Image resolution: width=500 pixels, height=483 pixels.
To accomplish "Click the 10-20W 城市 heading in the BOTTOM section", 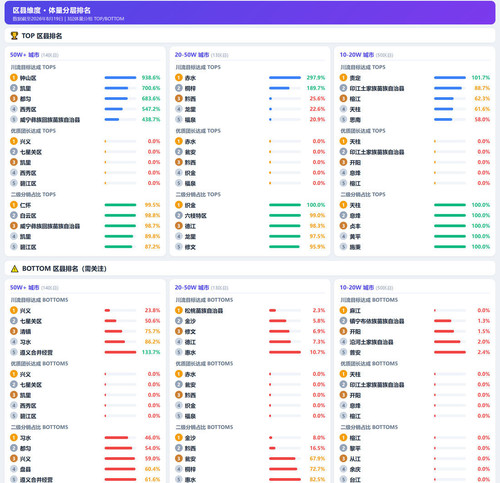I will [357, 287].
